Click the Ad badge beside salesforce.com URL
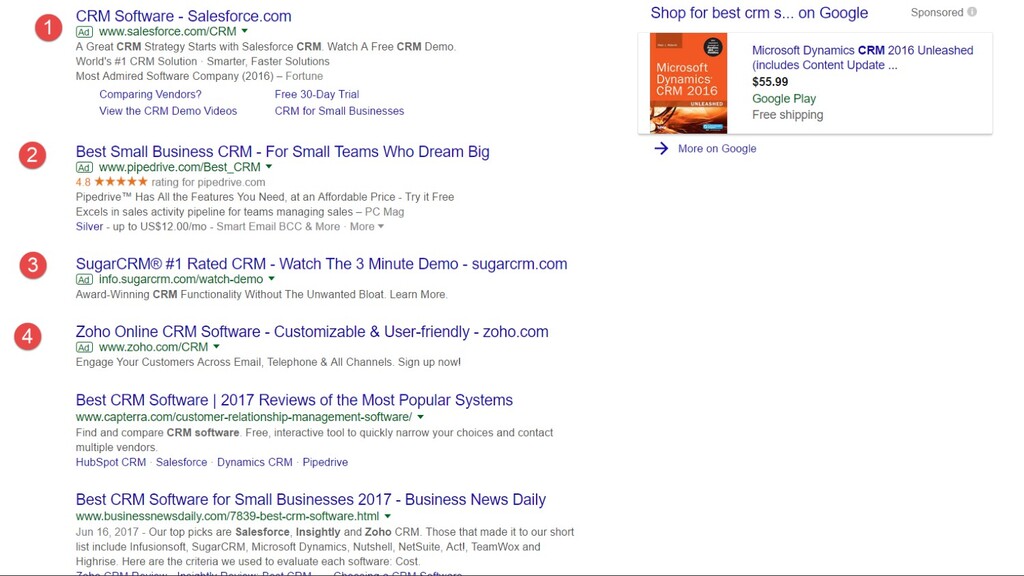1024x576 pixels. (x=84, y=31)
